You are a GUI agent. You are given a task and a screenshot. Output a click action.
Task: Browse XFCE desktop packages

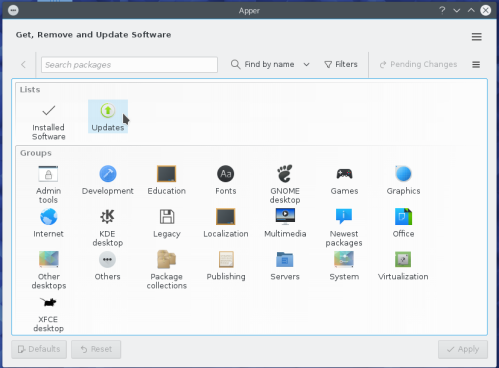coord(48,313)
